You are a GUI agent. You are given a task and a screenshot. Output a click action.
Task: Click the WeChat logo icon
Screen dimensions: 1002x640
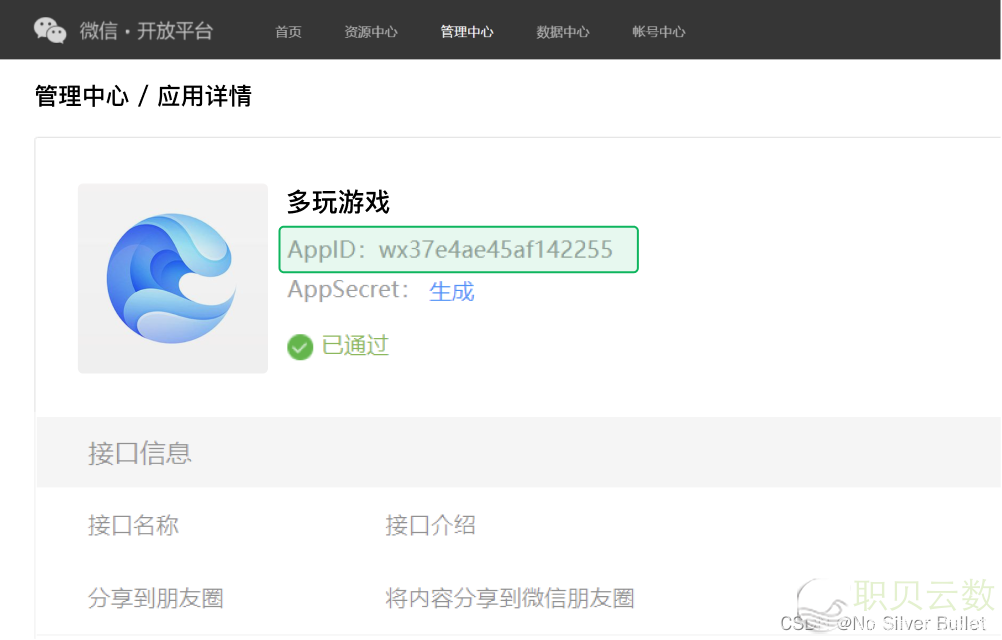point(50,30)
